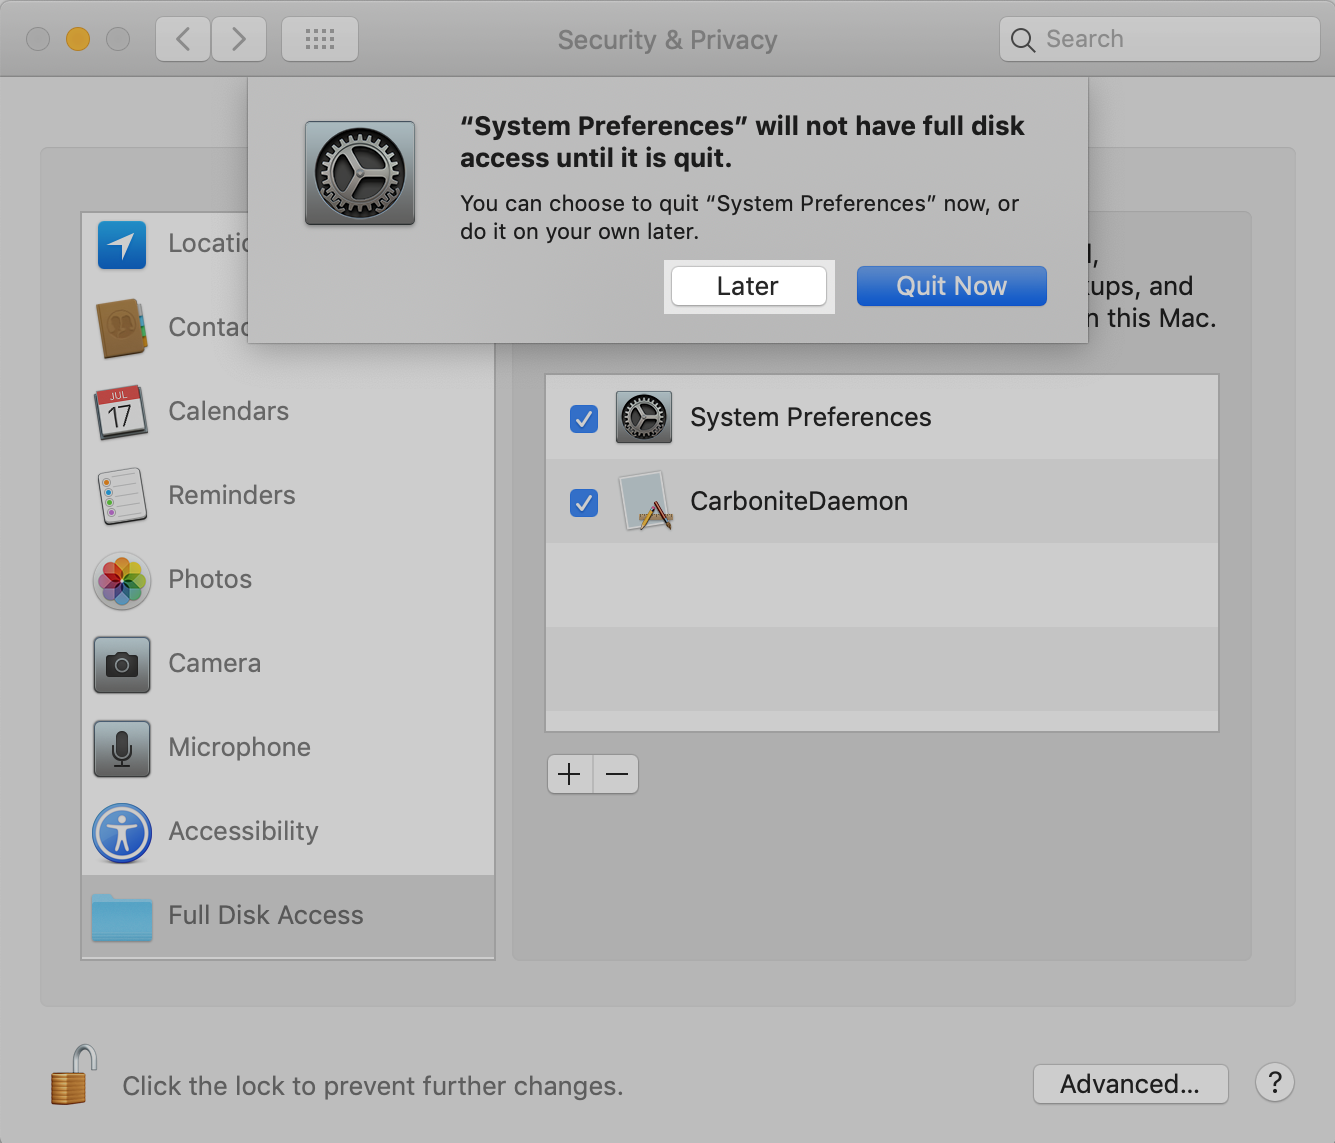Click Quit Now in the alert
Viewport: 1335px width, 1143px height.
click(x=951, y=286)
